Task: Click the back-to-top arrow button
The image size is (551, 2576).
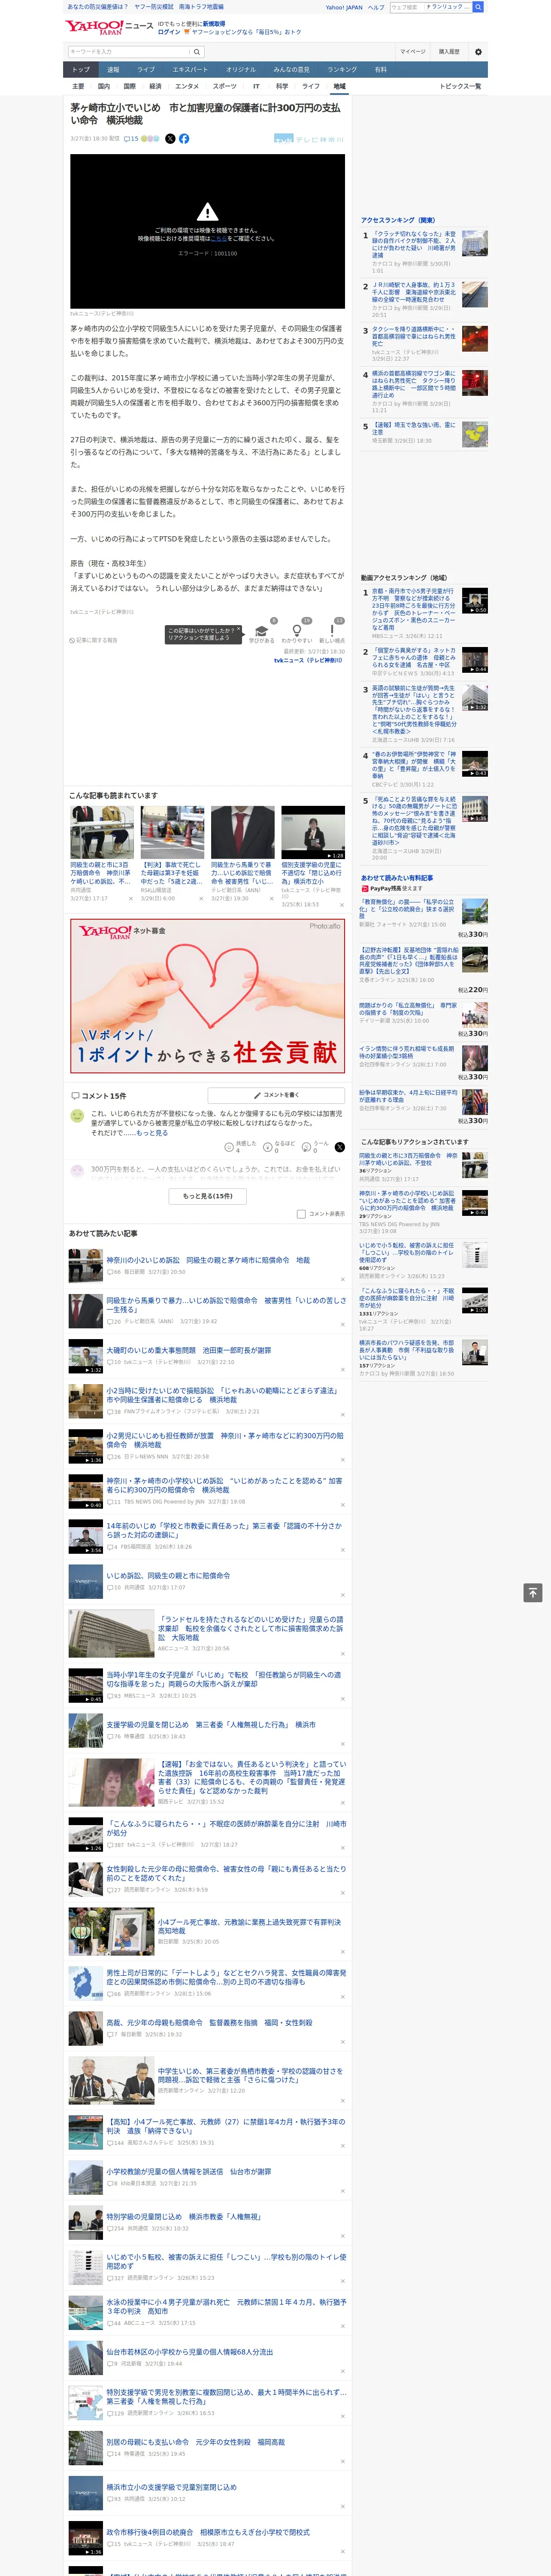Action: click(533, 1593)
